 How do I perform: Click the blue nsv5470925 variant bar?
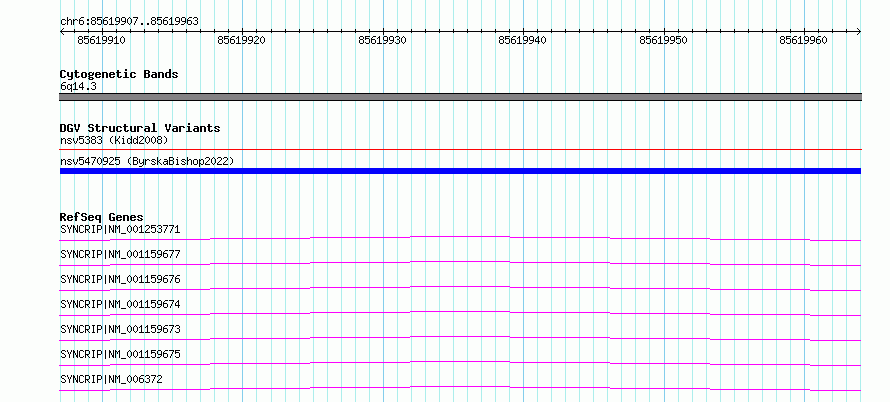(460, 171)
